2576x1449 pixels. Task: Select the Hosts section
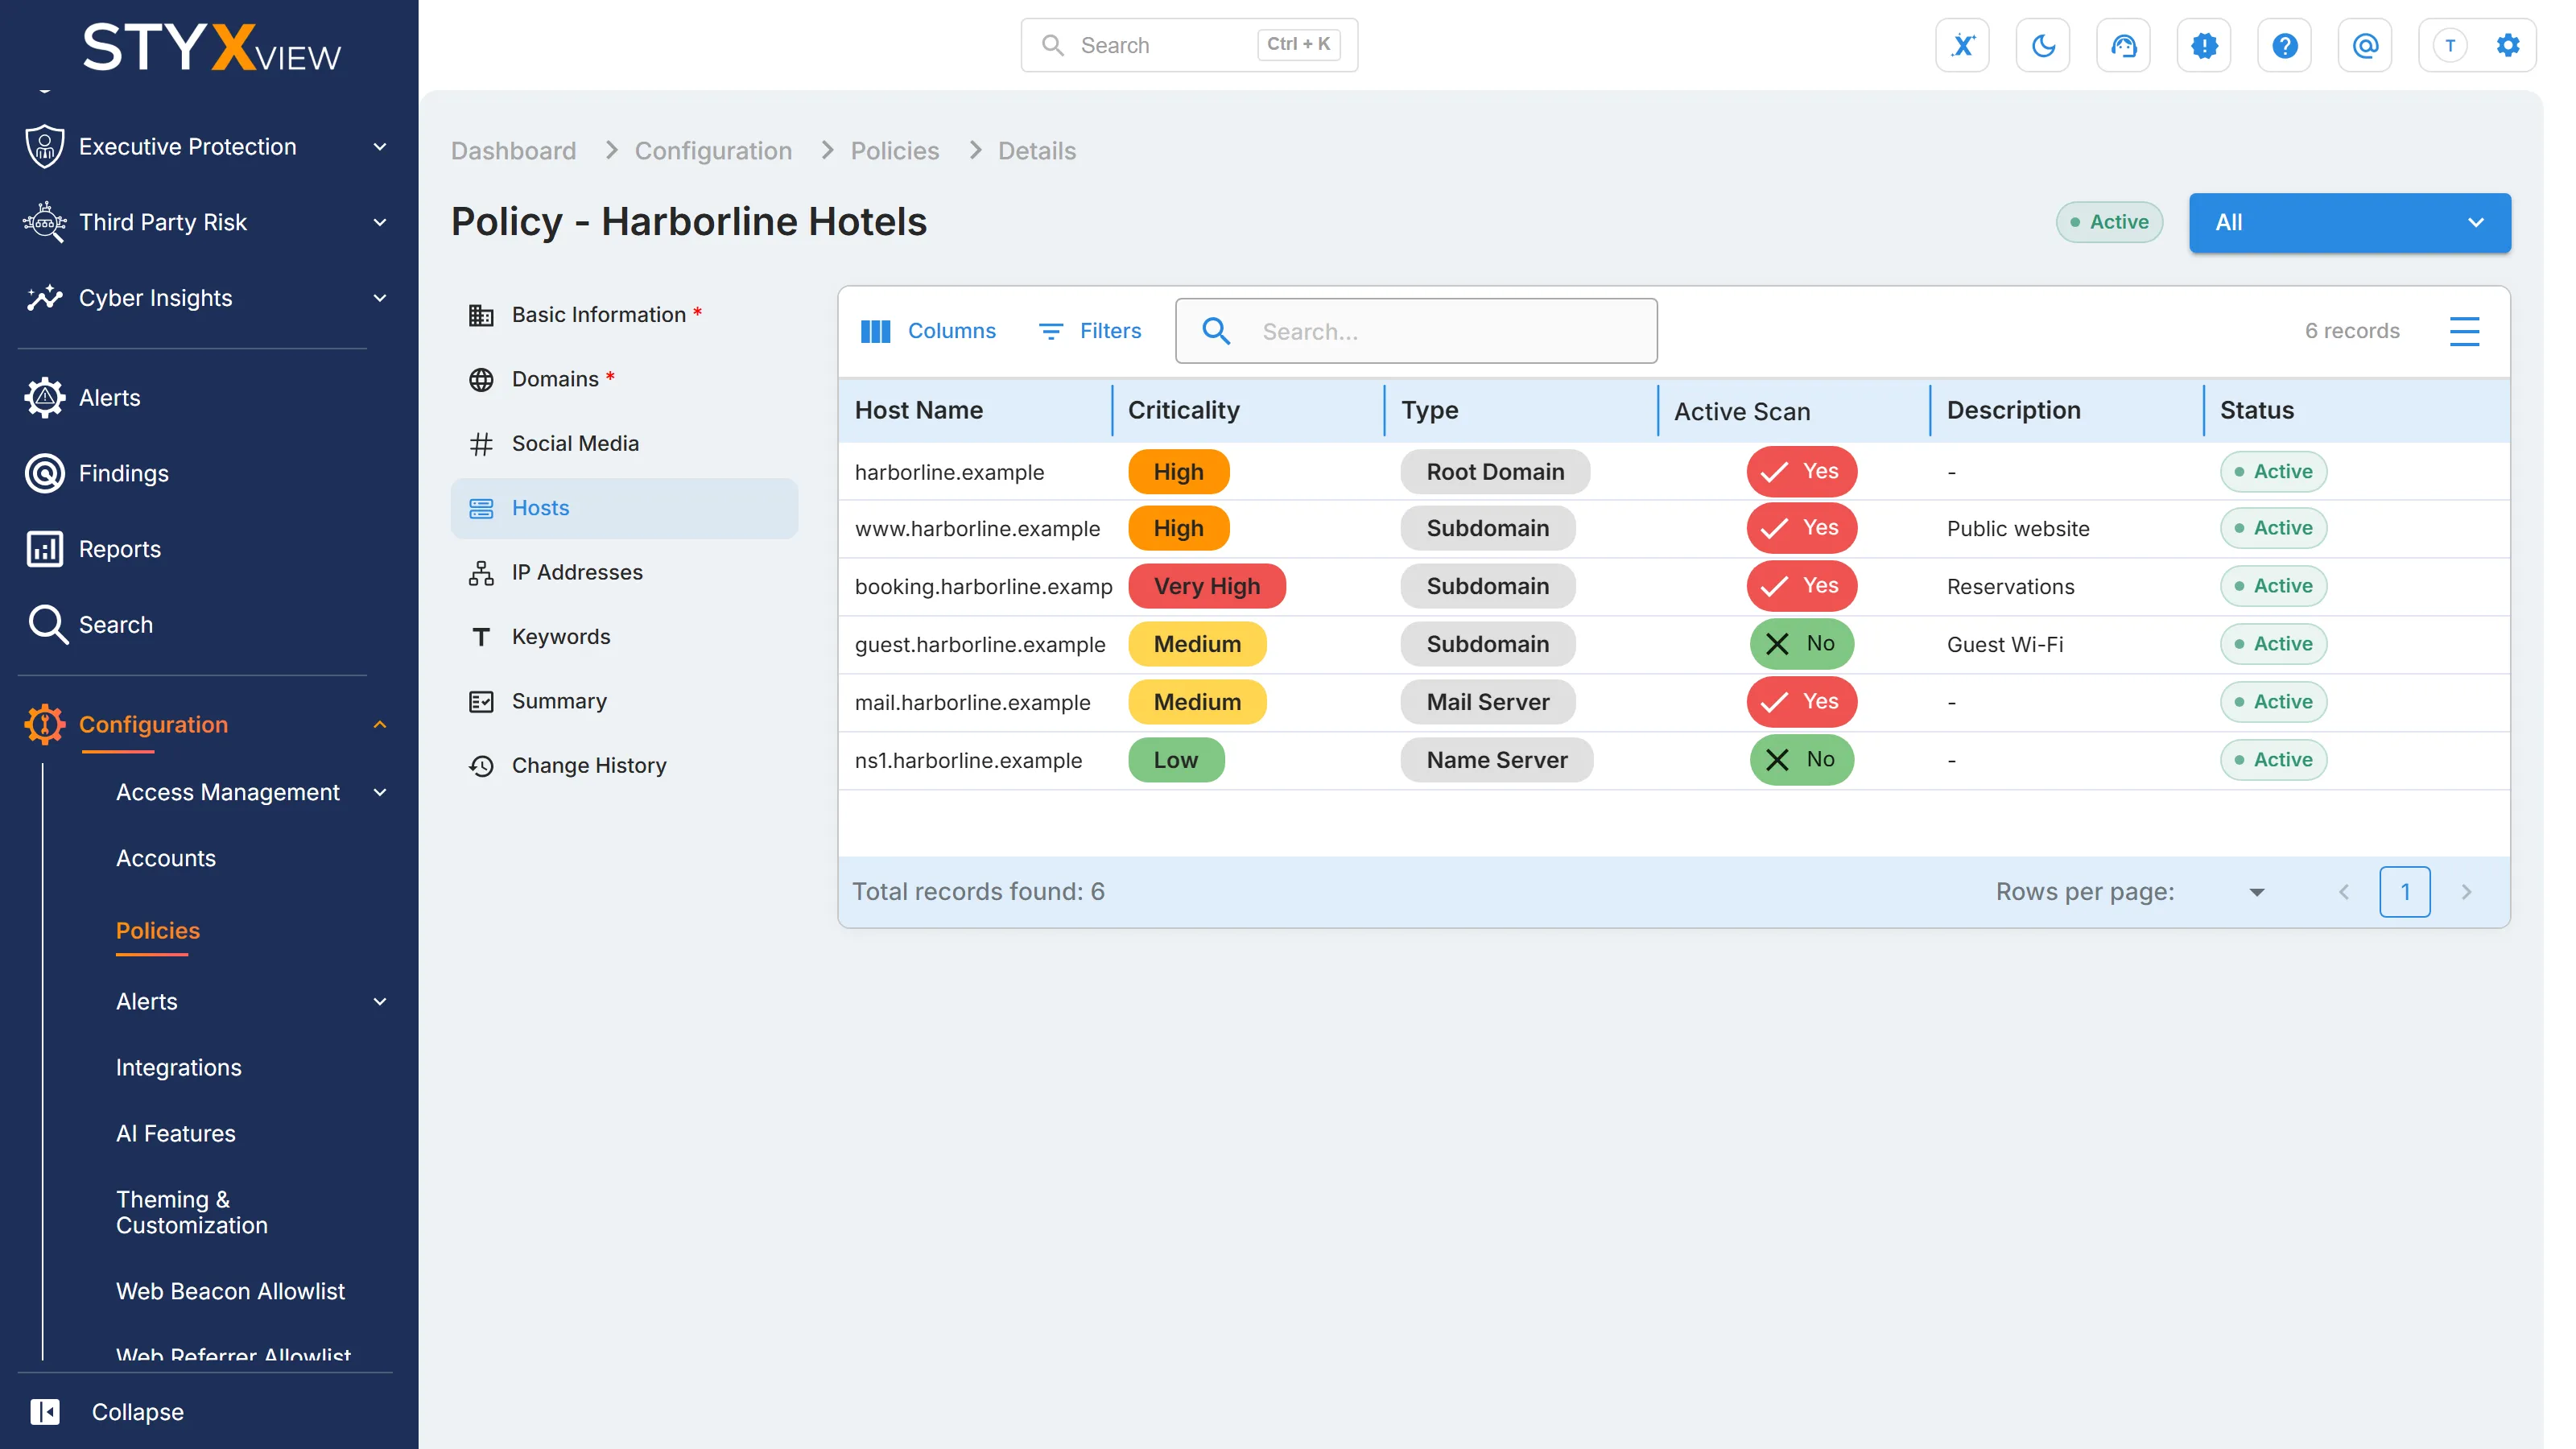click(624, 508)
